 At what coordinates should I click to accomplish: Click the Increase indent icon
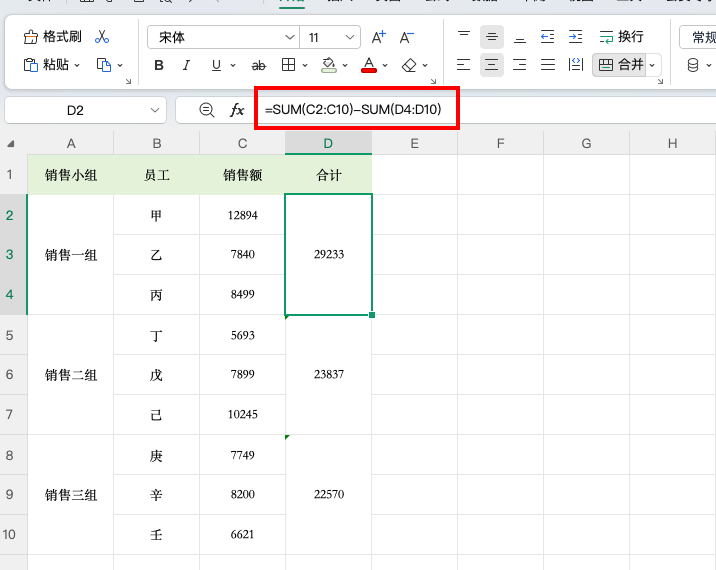(575, 37)
